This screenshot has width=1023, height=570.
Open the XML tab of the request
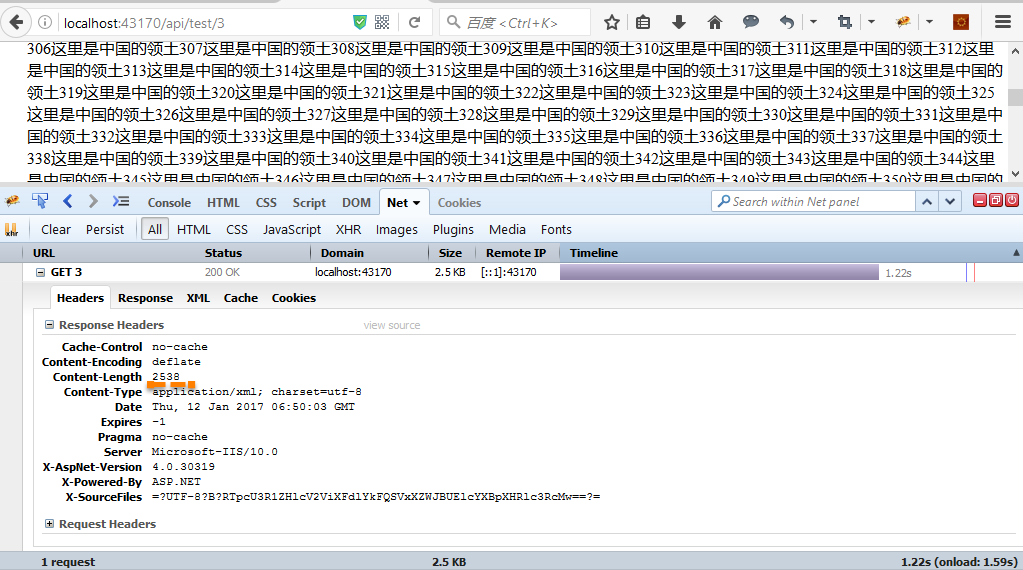pyautogui.click(x=198, y=298)
